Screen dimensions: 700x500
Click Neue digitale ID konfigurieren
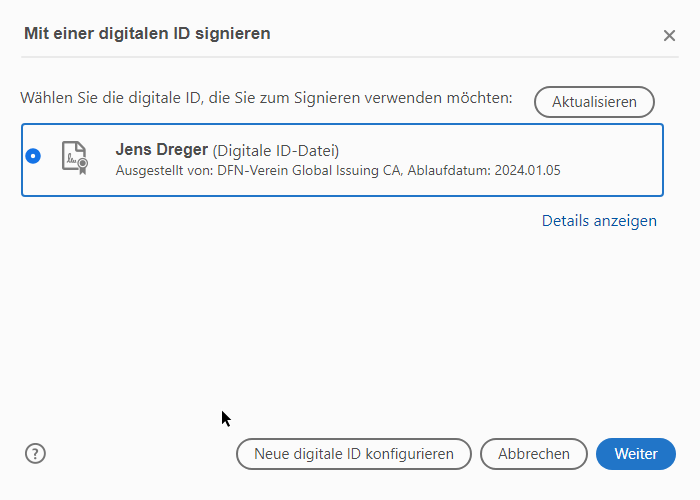[x=354, y=454]
